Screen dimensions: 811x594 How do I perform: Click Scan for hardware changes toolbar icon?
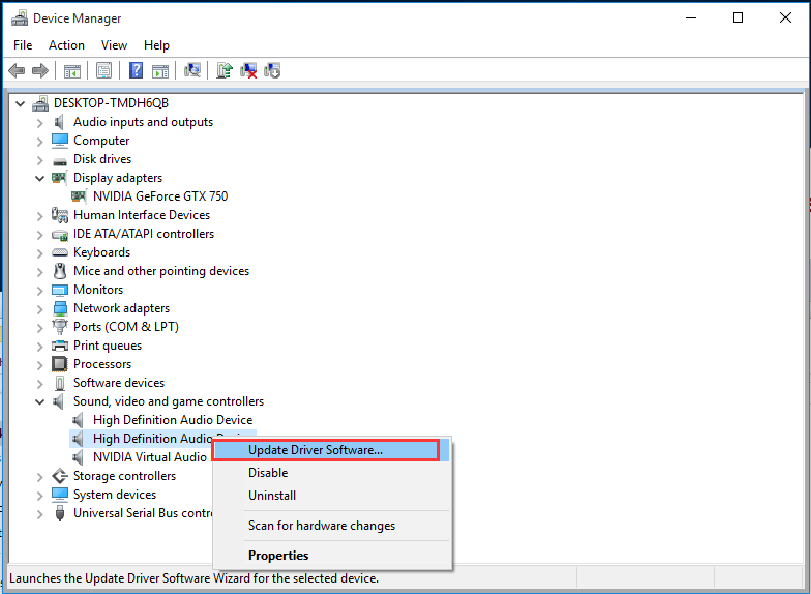pyautogui.click(x=191, y=70)
